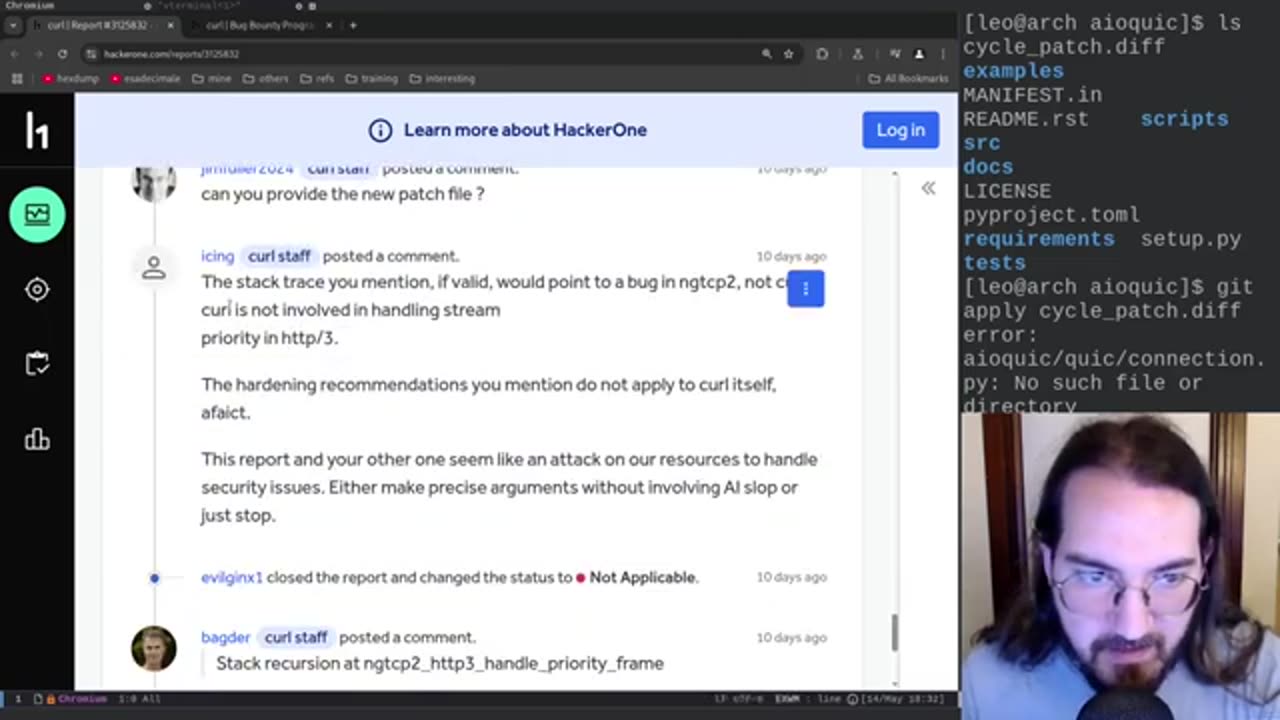Open the training bookmarks folder
This screenshot has height=720, width=1280.
tap(372, 79)
